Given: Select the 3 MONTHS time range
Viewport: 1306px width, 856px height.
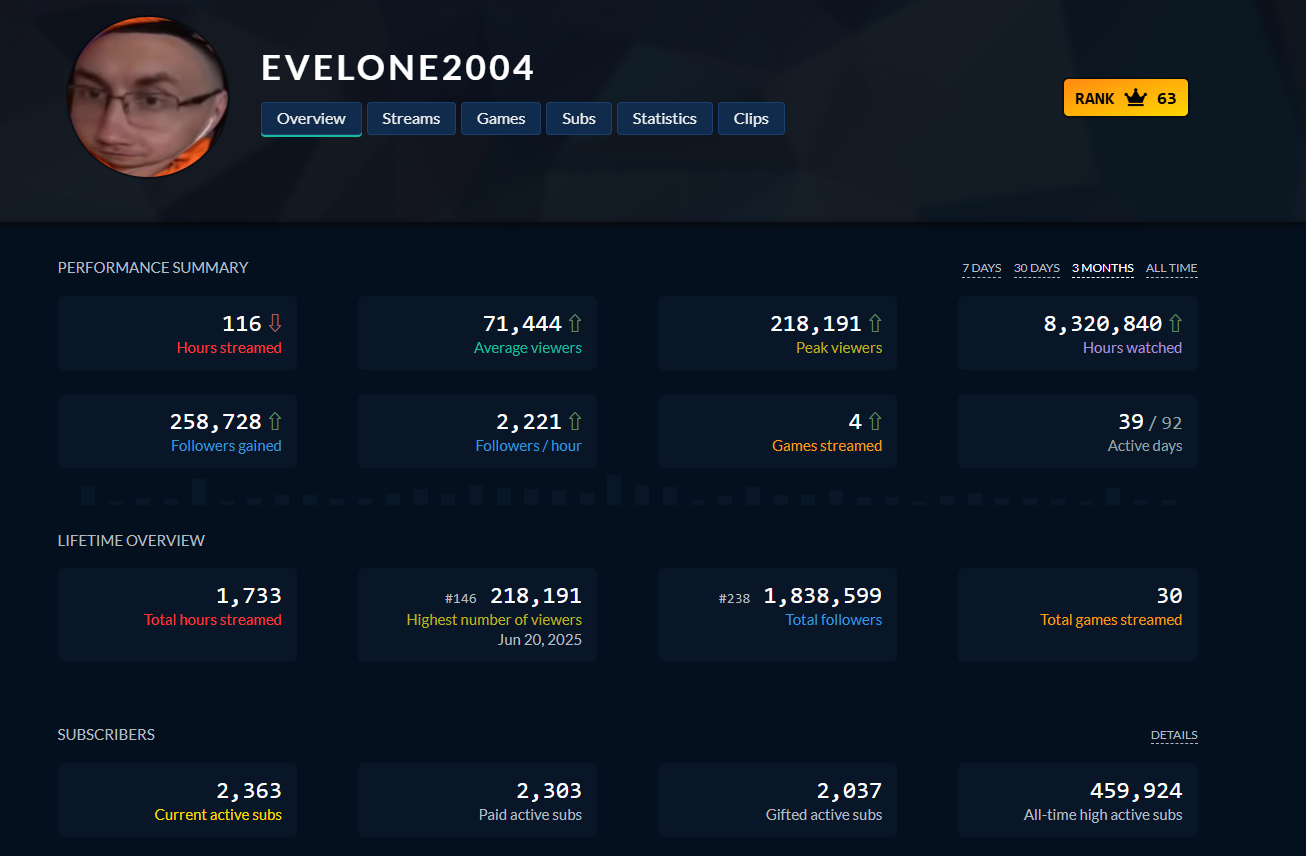Looking at the screenshot, I should [x=1103, y=268].
